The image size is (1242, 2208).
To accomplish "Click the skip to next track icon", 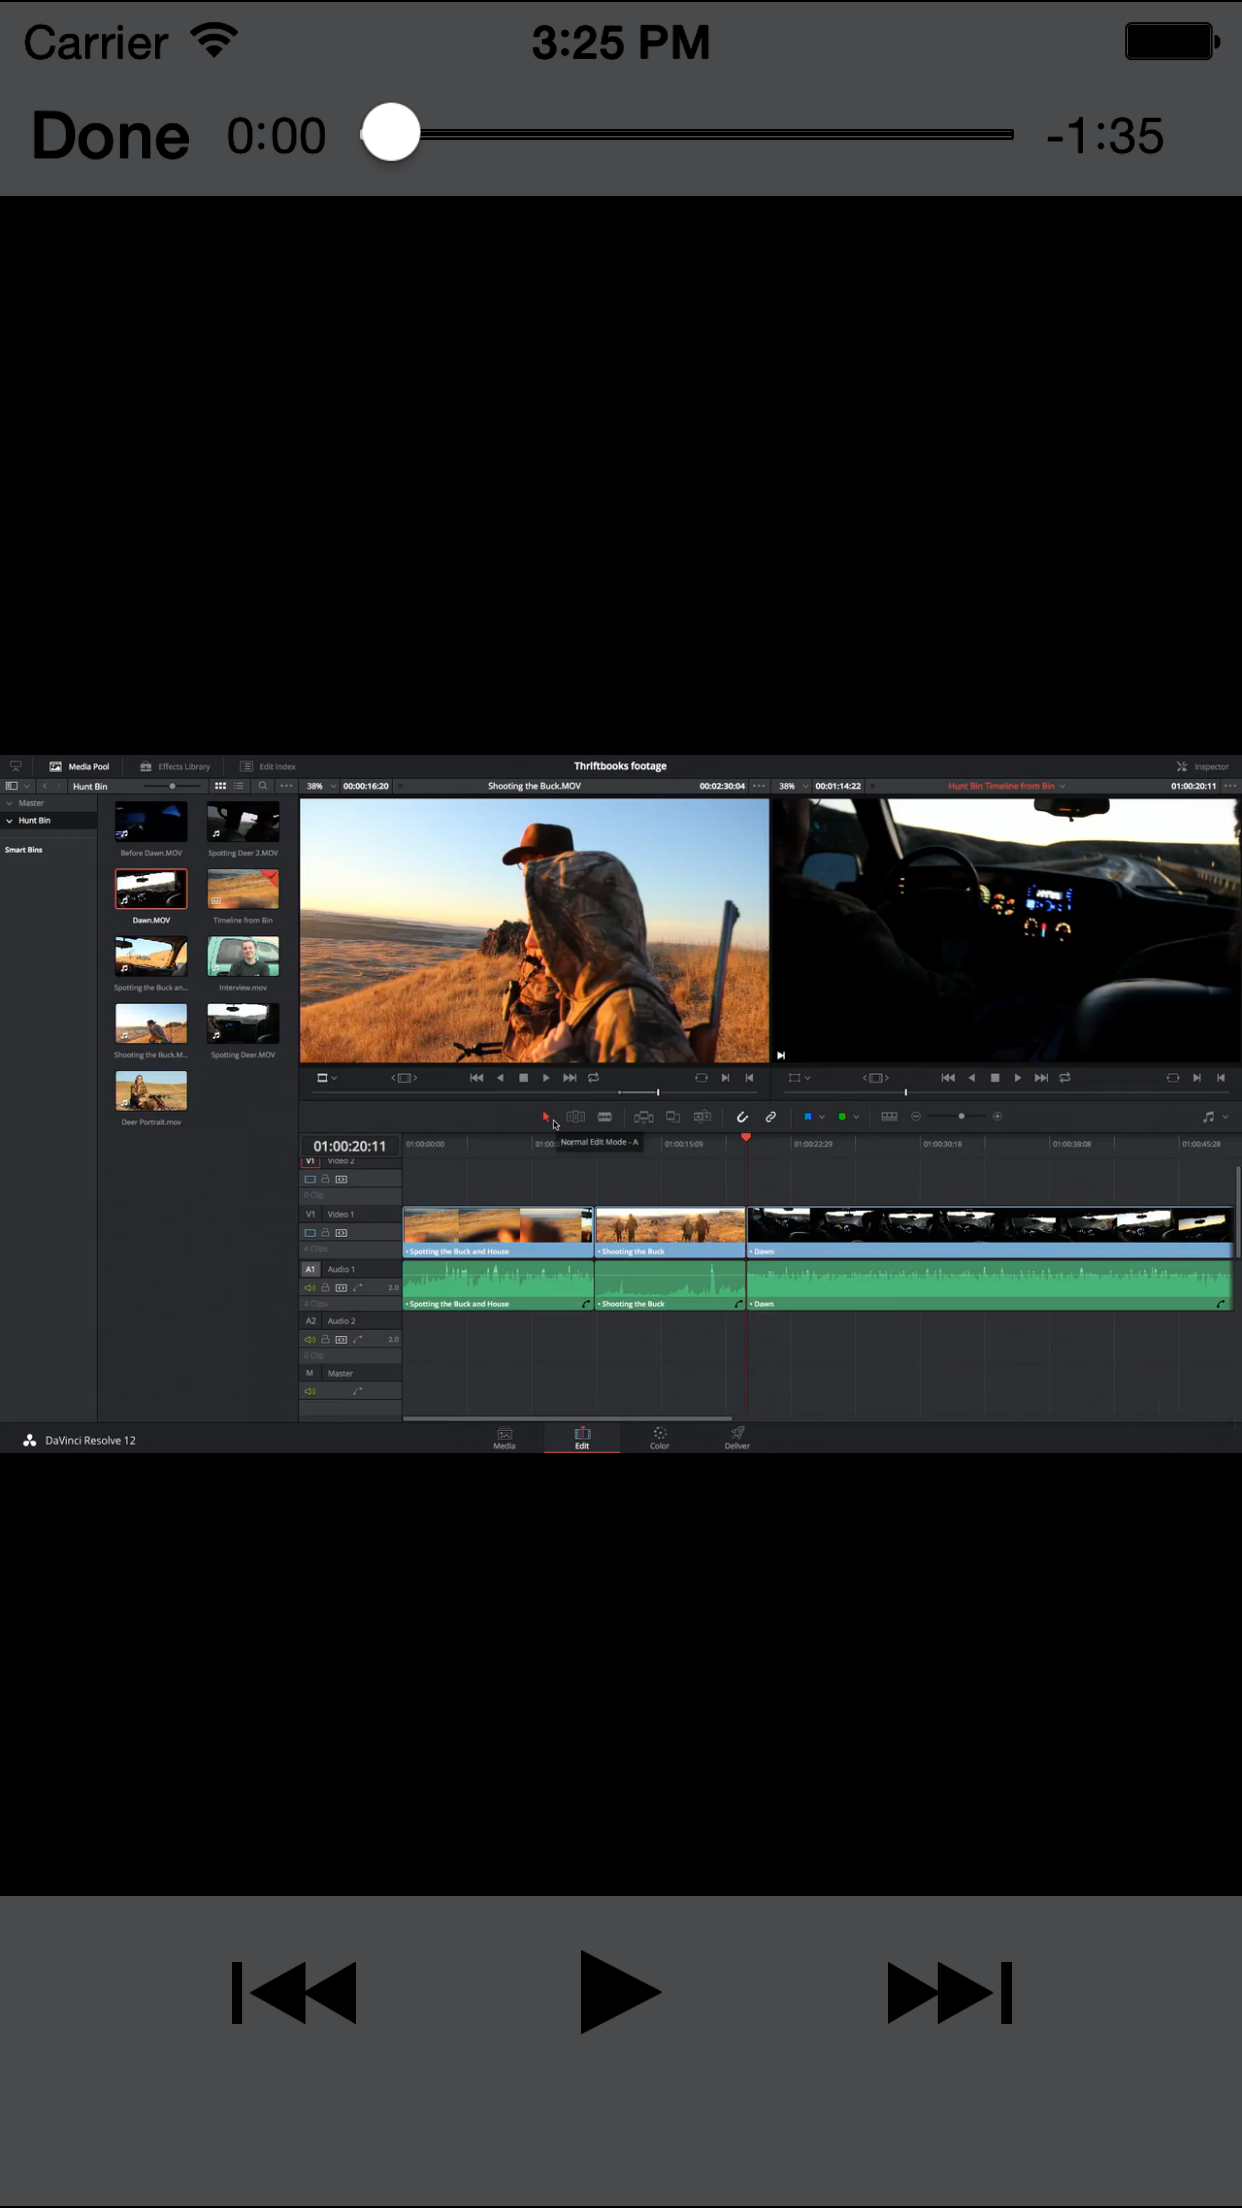I will [949, 1992].
